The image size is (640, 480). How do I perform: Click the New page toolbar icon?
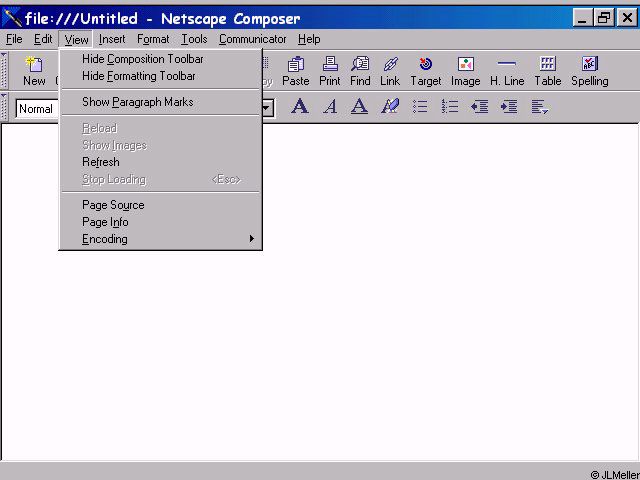[34, 71]
